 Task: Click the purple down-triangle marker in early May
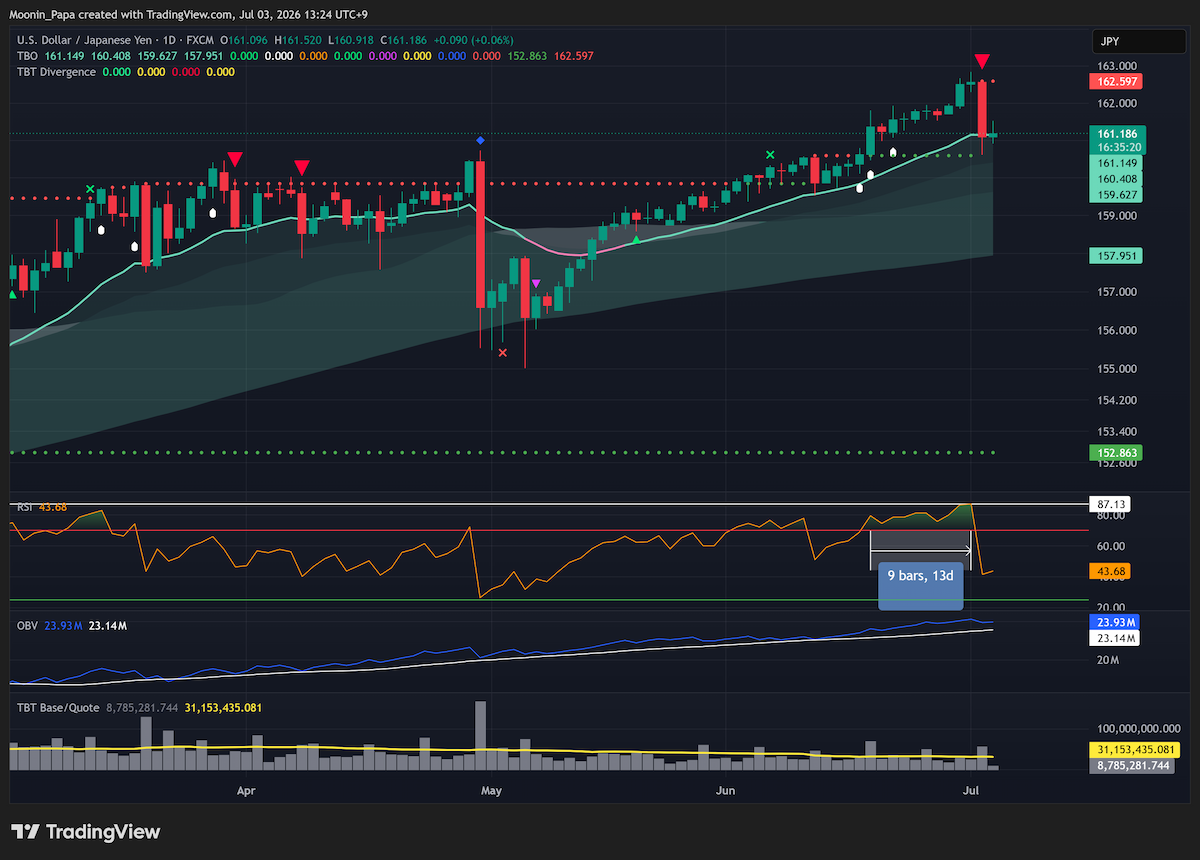pyautogui.click(x=537, y=284)
